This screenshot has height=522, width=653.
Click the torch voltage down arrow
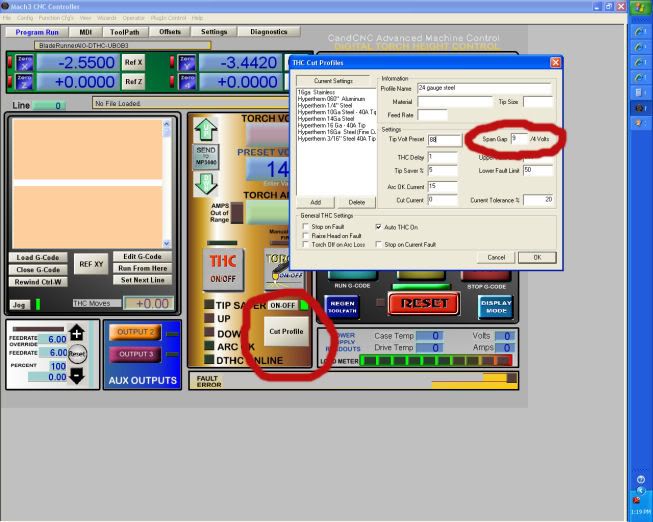[x=204, y=183]
